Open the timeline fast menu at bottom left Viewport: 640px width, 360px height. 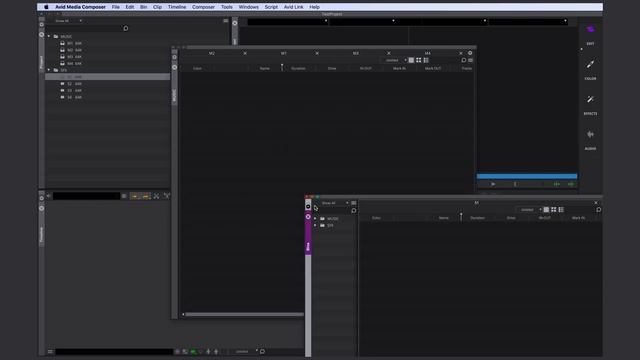(x=50, y=351)
